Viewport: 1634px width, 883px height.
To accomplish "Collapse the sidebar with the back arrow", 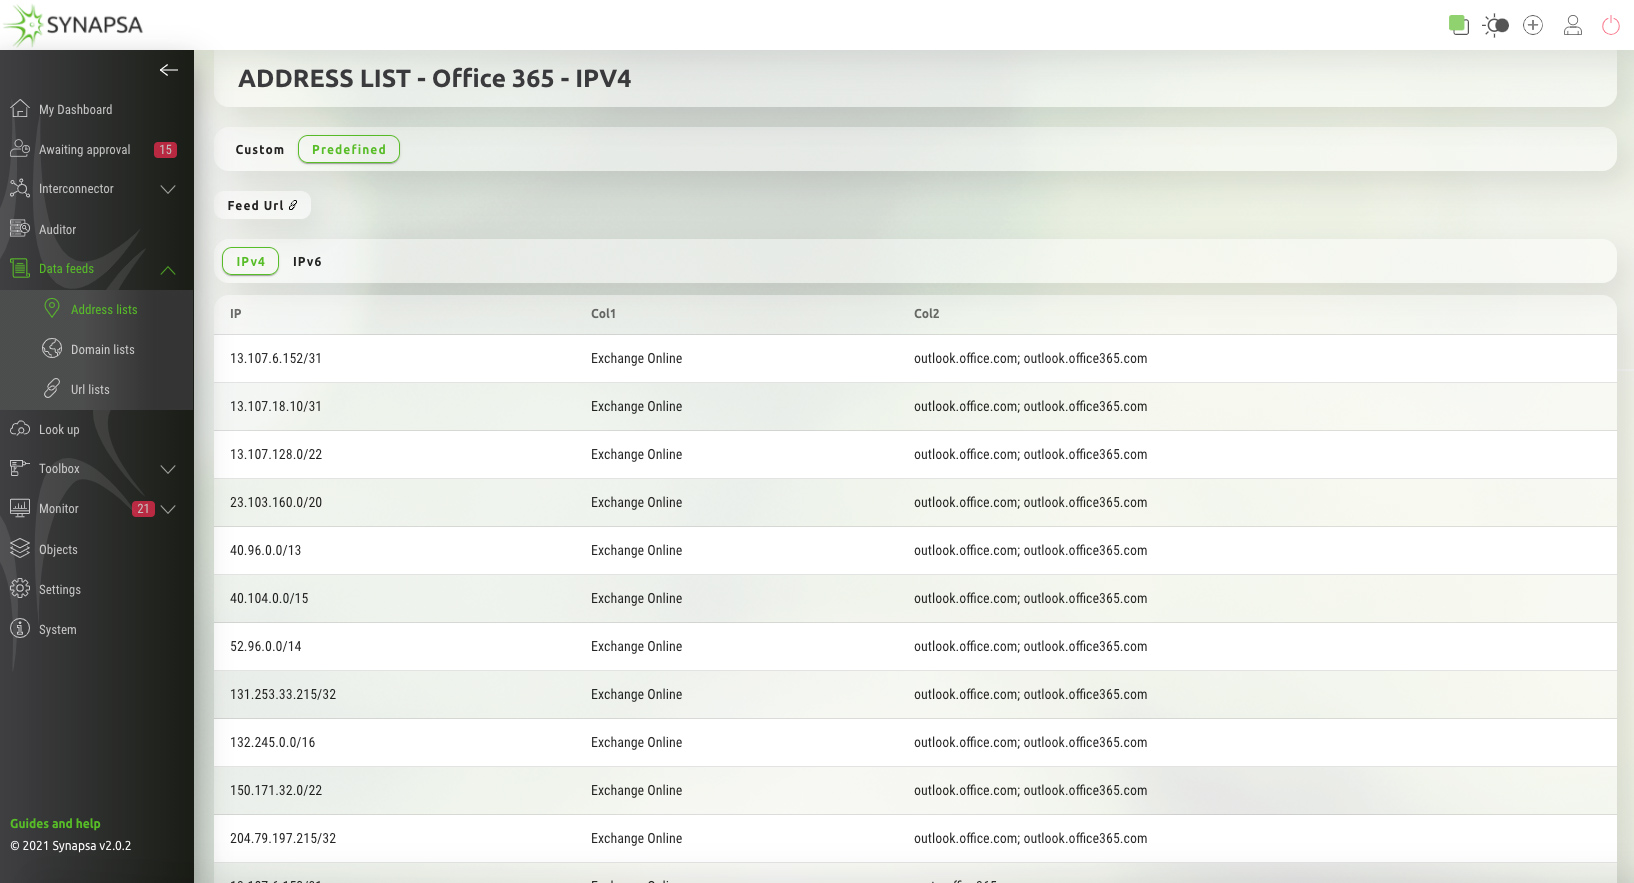I will (168, 70).
